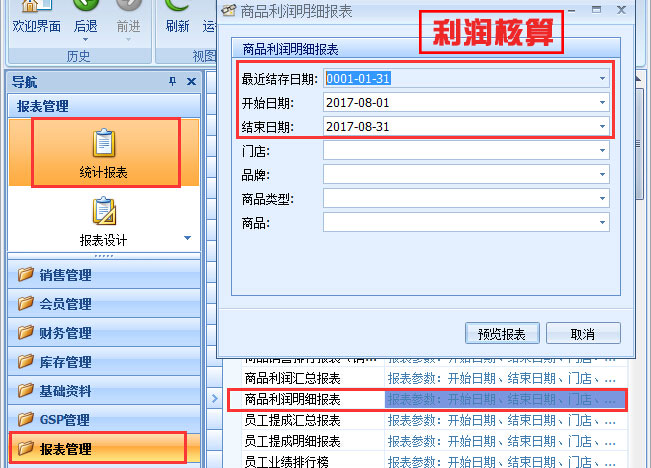Viewport: 651px width, 468px height.
Task: Close the 导航 navigation panel
Action: click(x=191, y=82)
